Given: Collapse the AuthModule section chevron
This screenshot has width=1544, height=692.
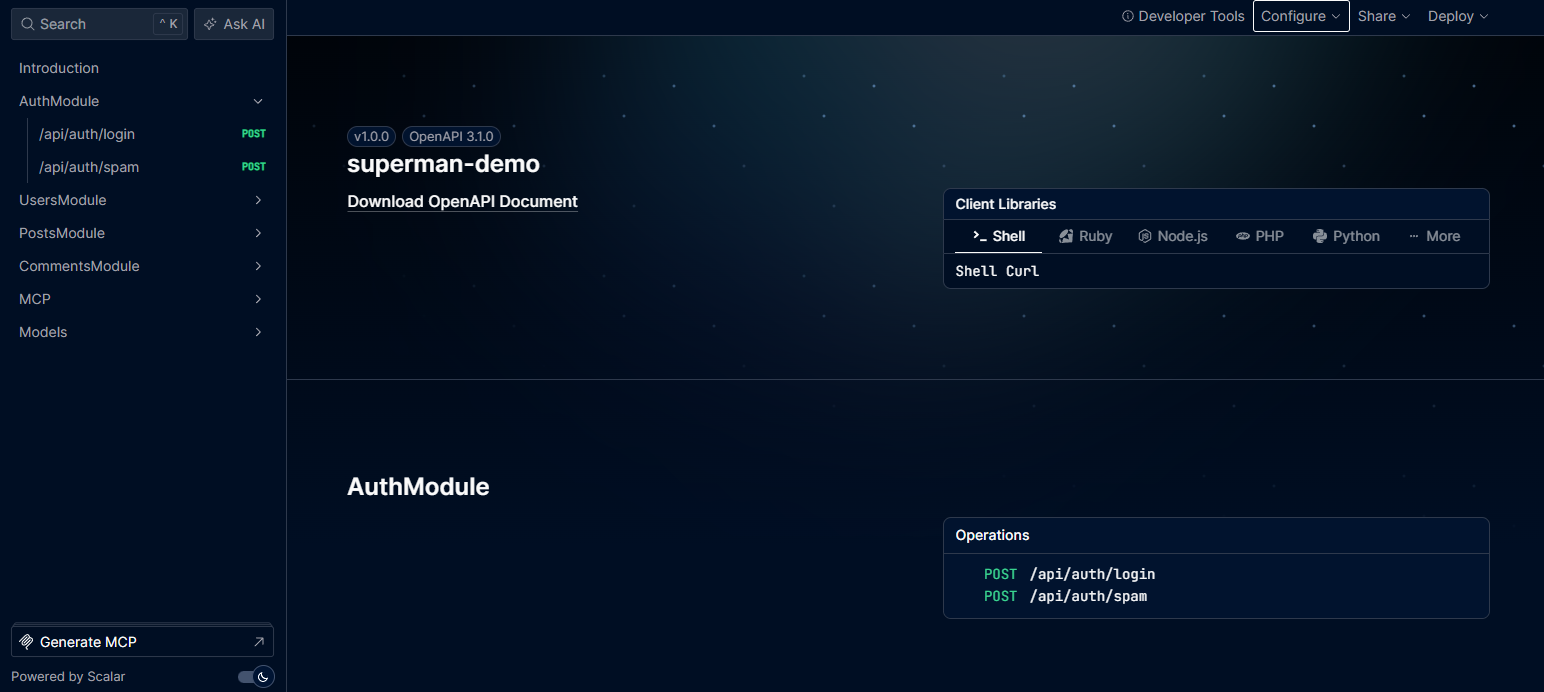Looking at the screenshot, I should coord(258,101).
